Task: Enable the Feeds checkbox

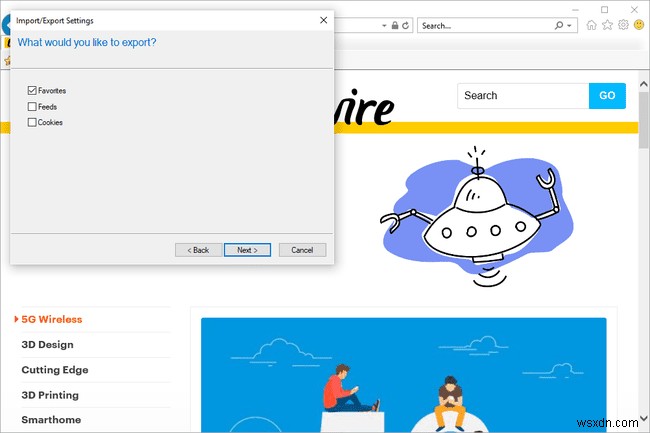Action: pos(32,106)
